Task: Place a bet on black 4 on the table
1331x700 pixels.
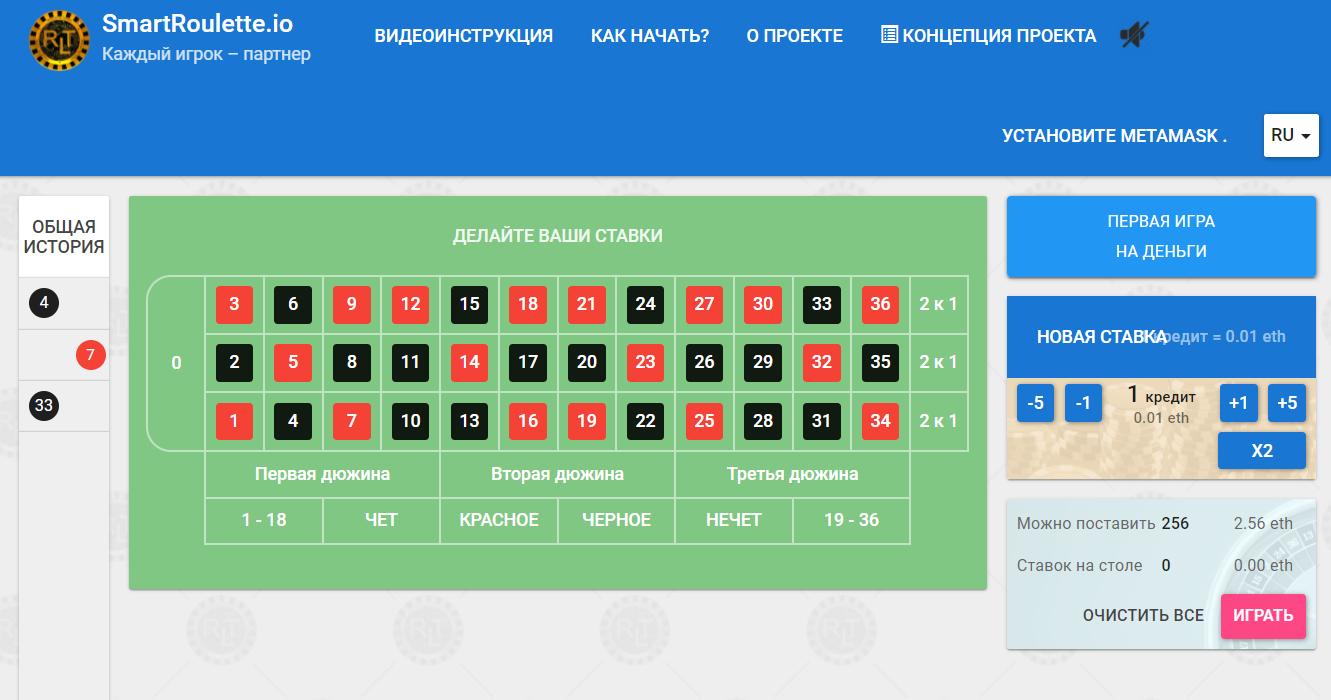Action: point(293,421)
